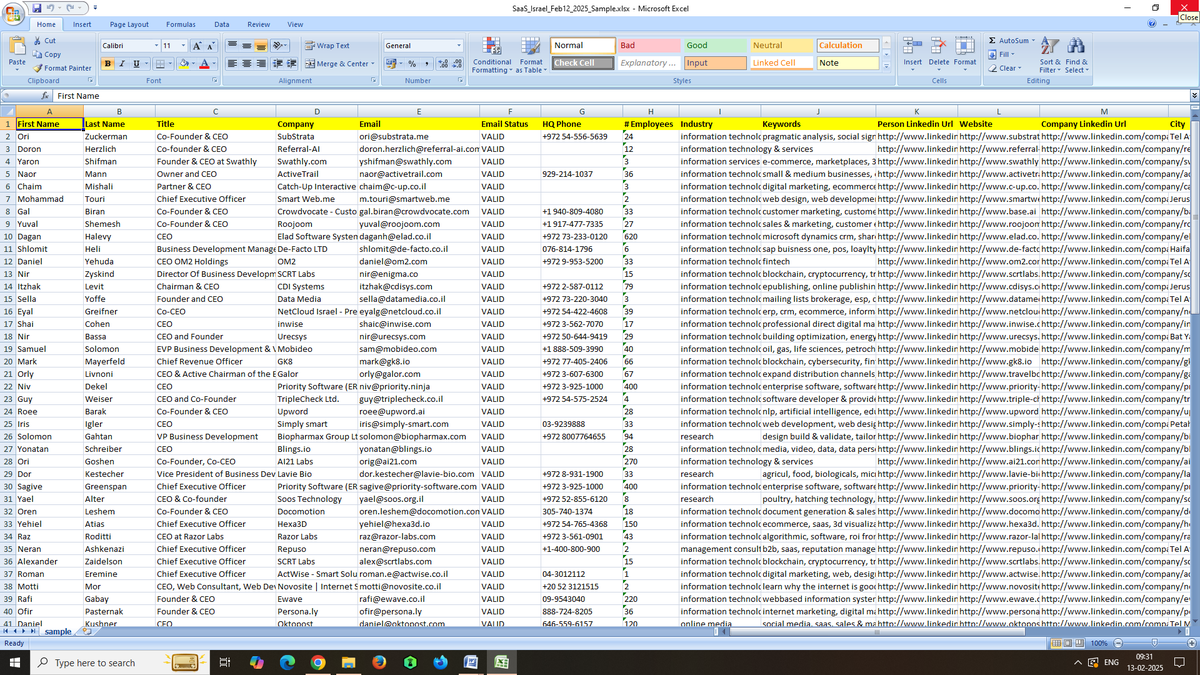Click Increase Decimal
1200x675 pixels.
pos(443,64)
